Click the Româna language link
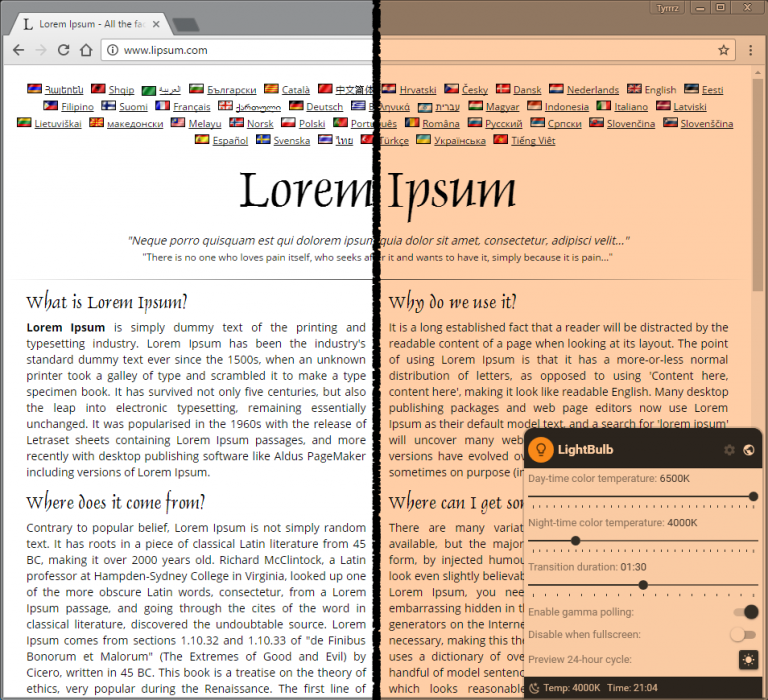This screenshot has height=700, width=768. [x=441, y=123]
